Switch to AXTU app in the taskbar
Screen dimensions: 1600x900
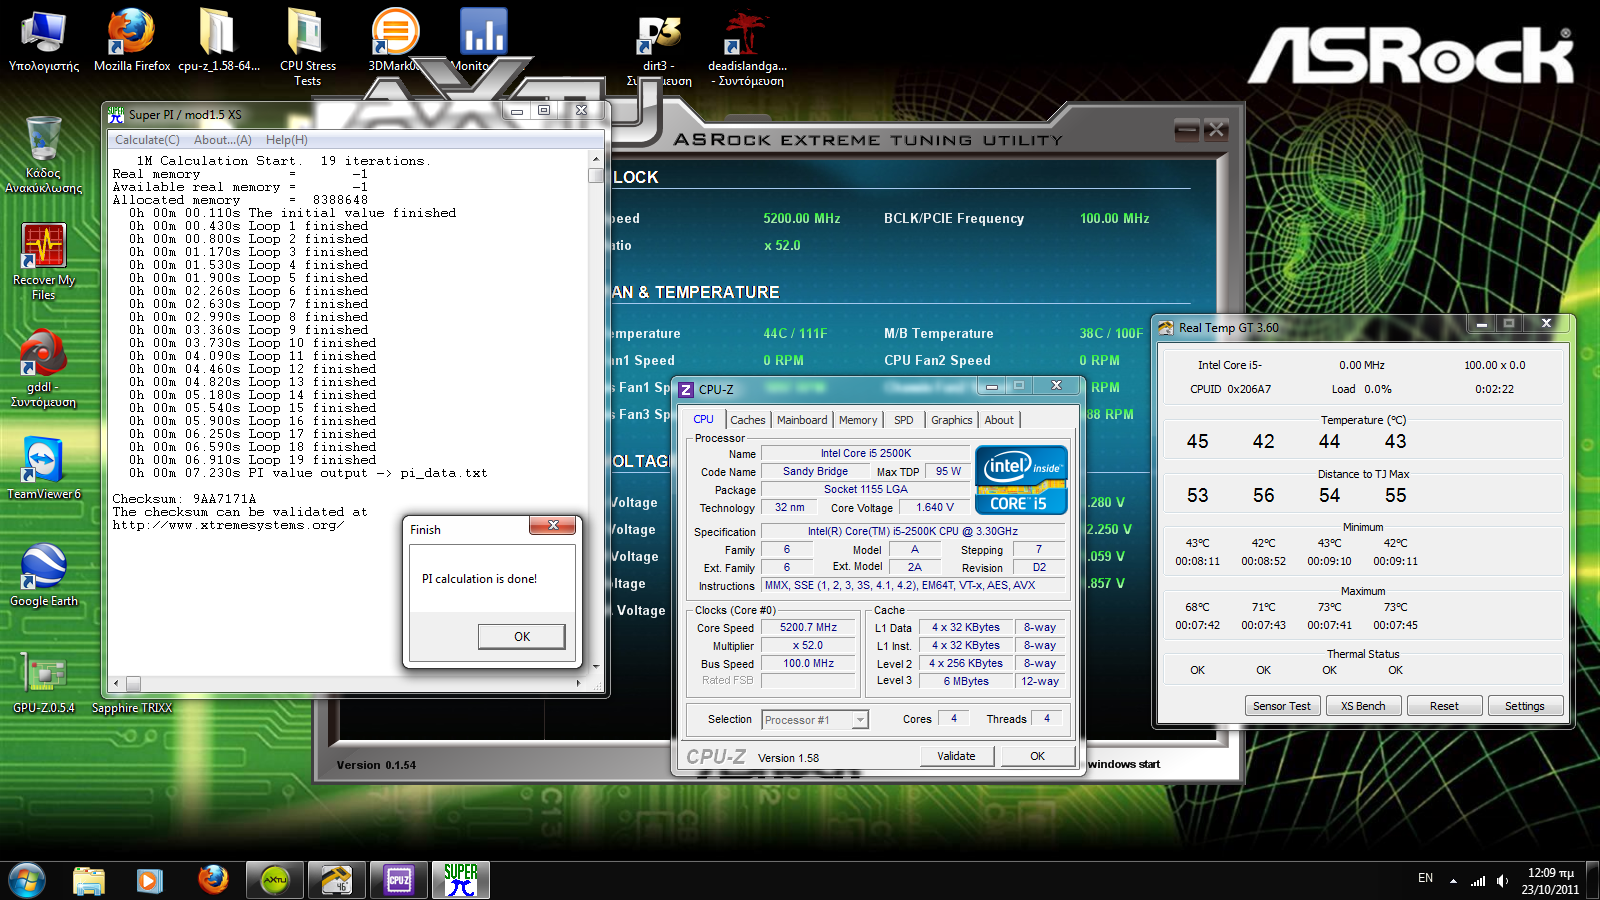(x=275, y=880)
